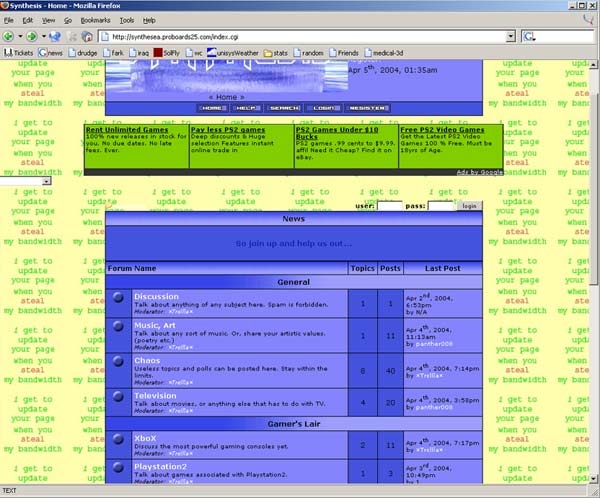The image size is (600, 498).
Task: Click the blue orb icon beside Discussion
Action: (118, 297)
